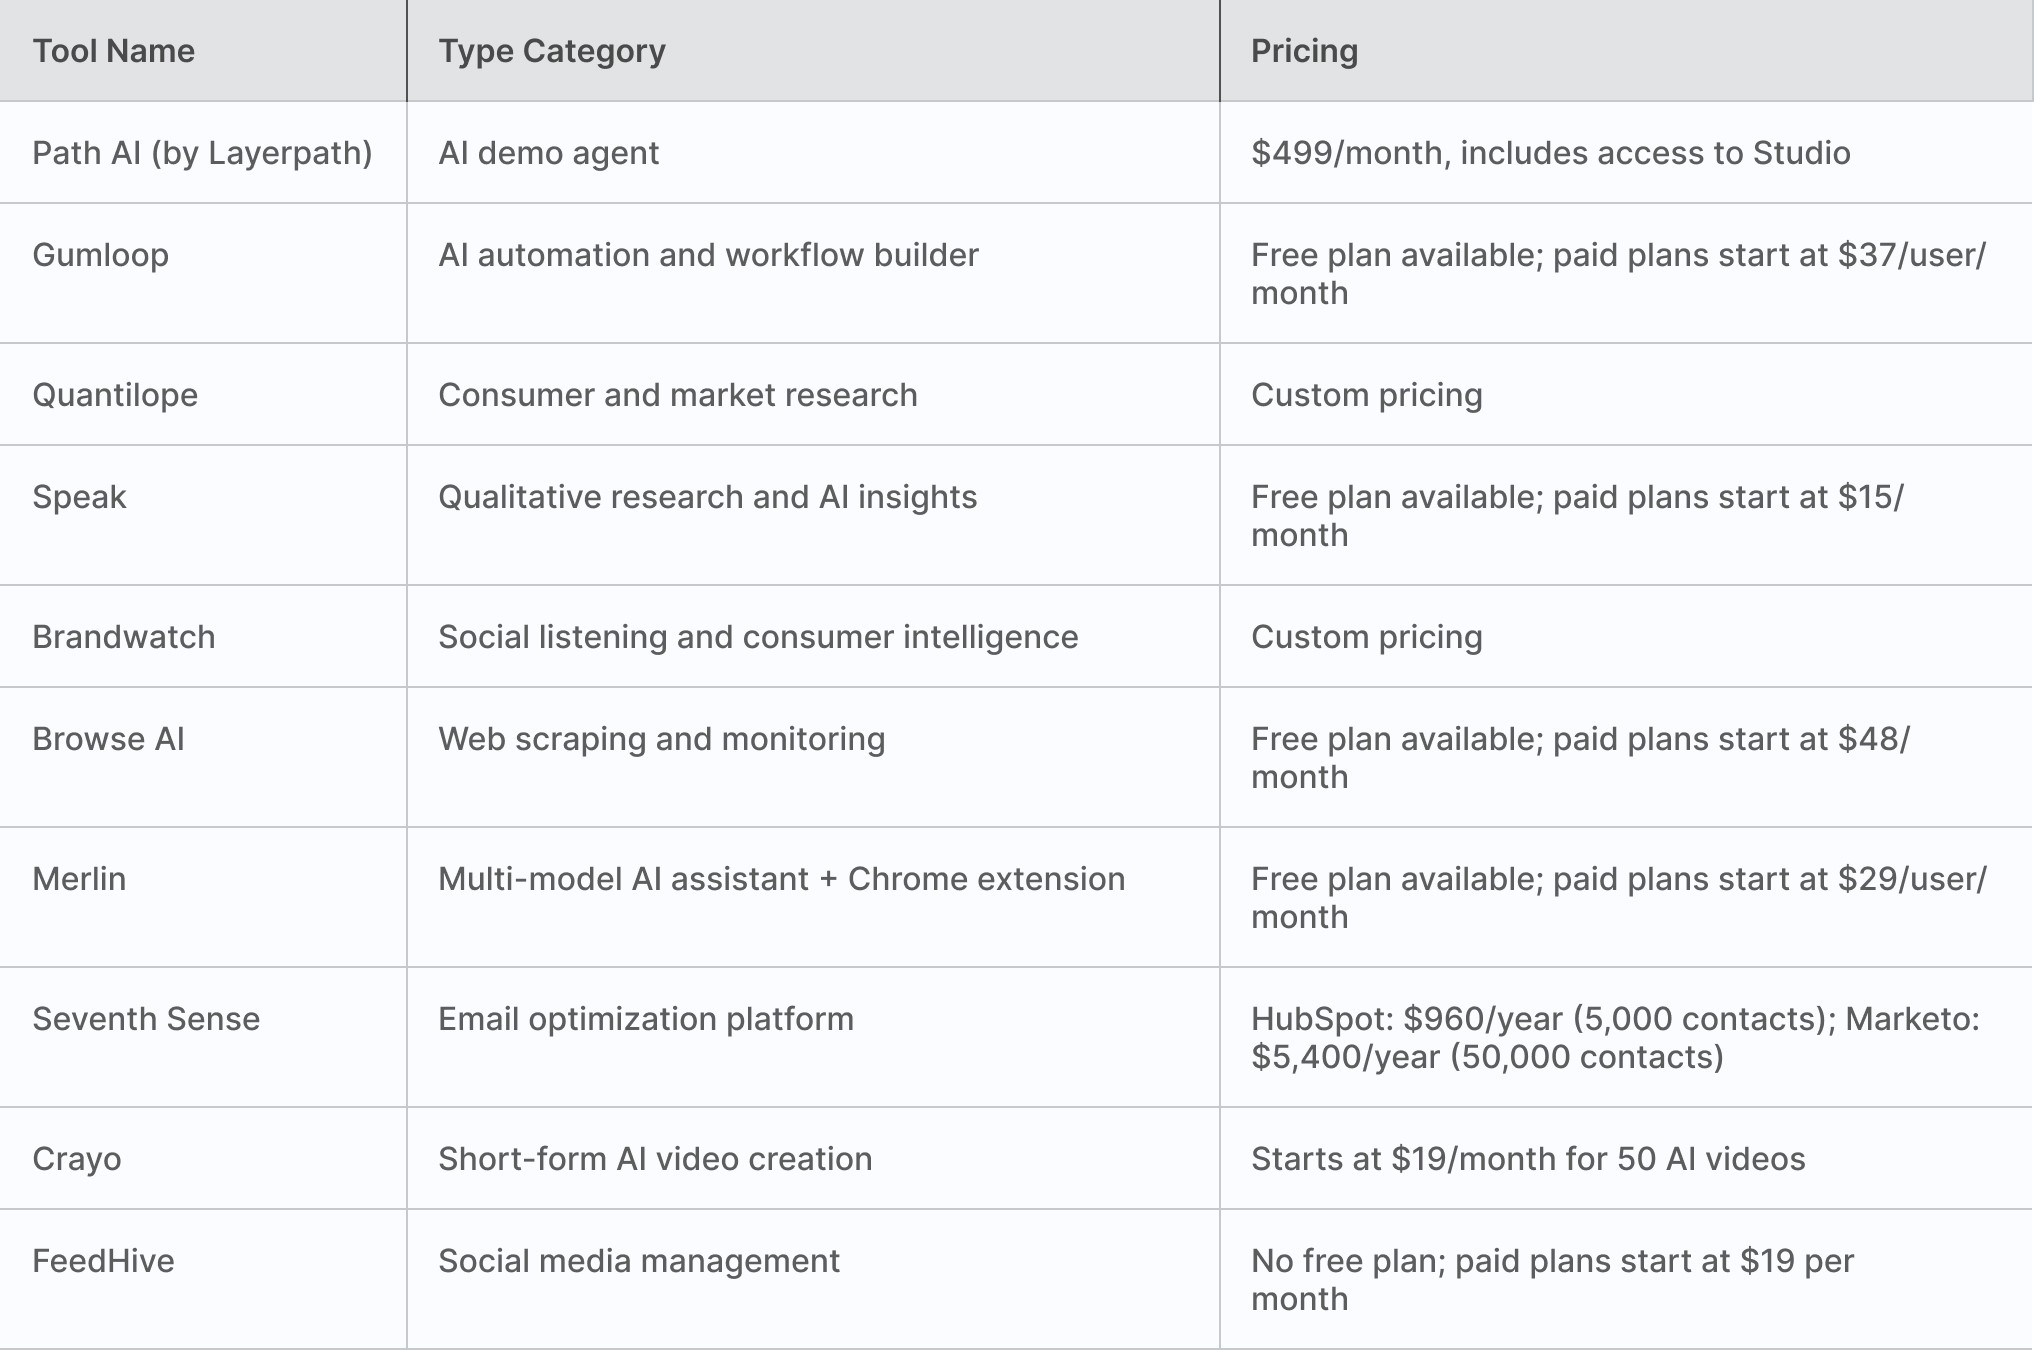This screenshot has height=1350, width=2034.
Task: Click the Browse AI tool name
Action: [x=108, y=739]
